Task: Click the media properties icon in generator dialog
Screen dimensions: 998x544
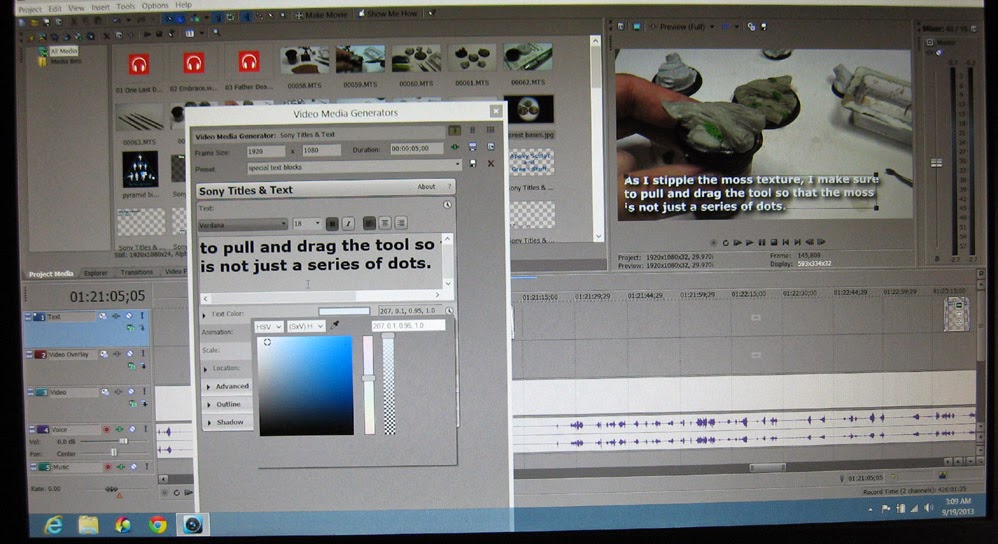Action: (x=491, y=147)
